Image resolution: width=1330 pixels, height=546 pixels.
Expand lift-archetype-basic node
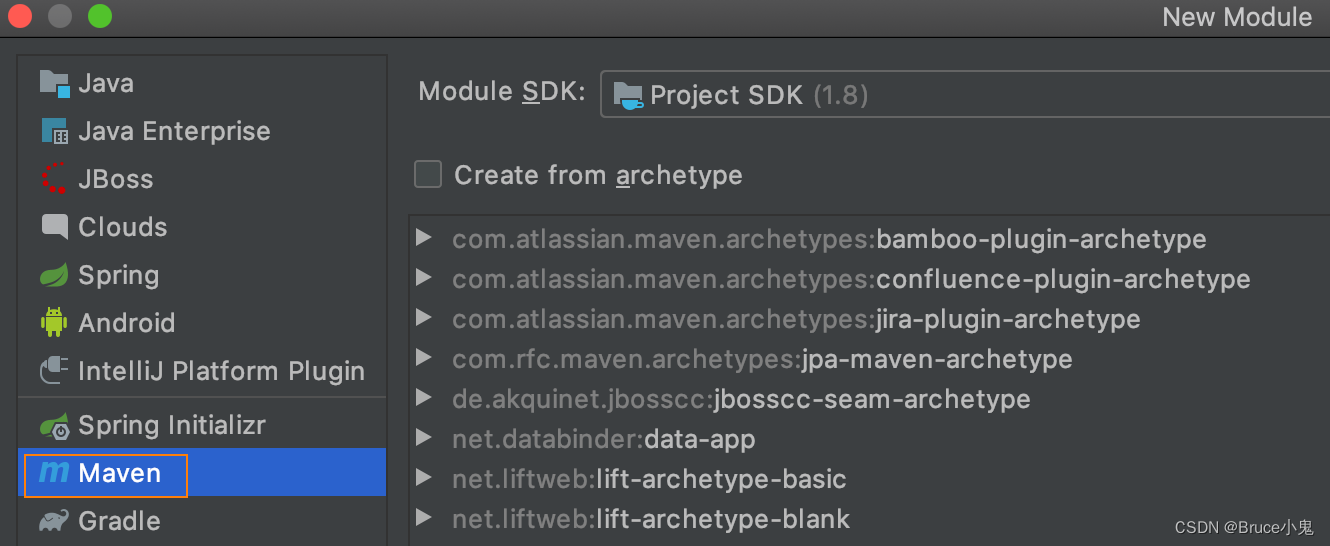coord(424,478)
